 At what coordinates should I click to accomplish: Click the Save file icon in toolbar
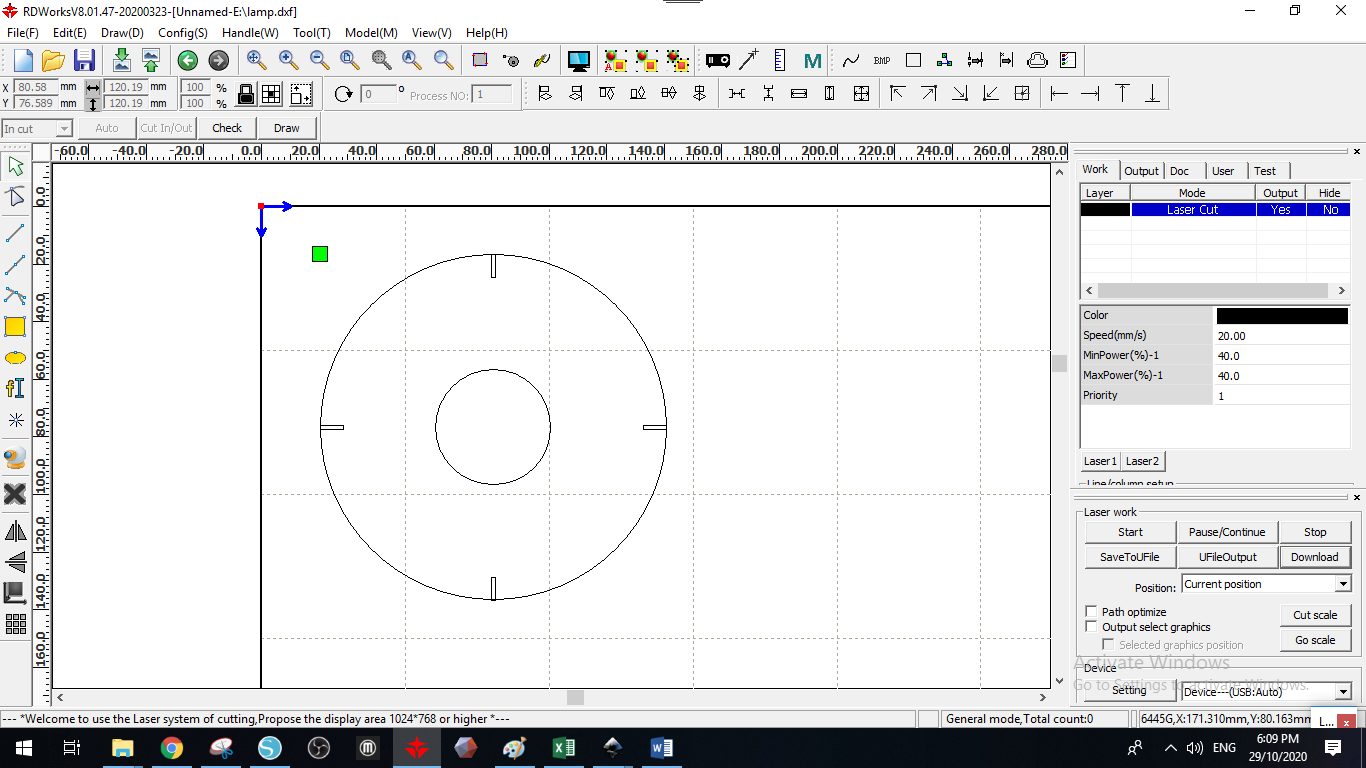[x=84, y=60]
